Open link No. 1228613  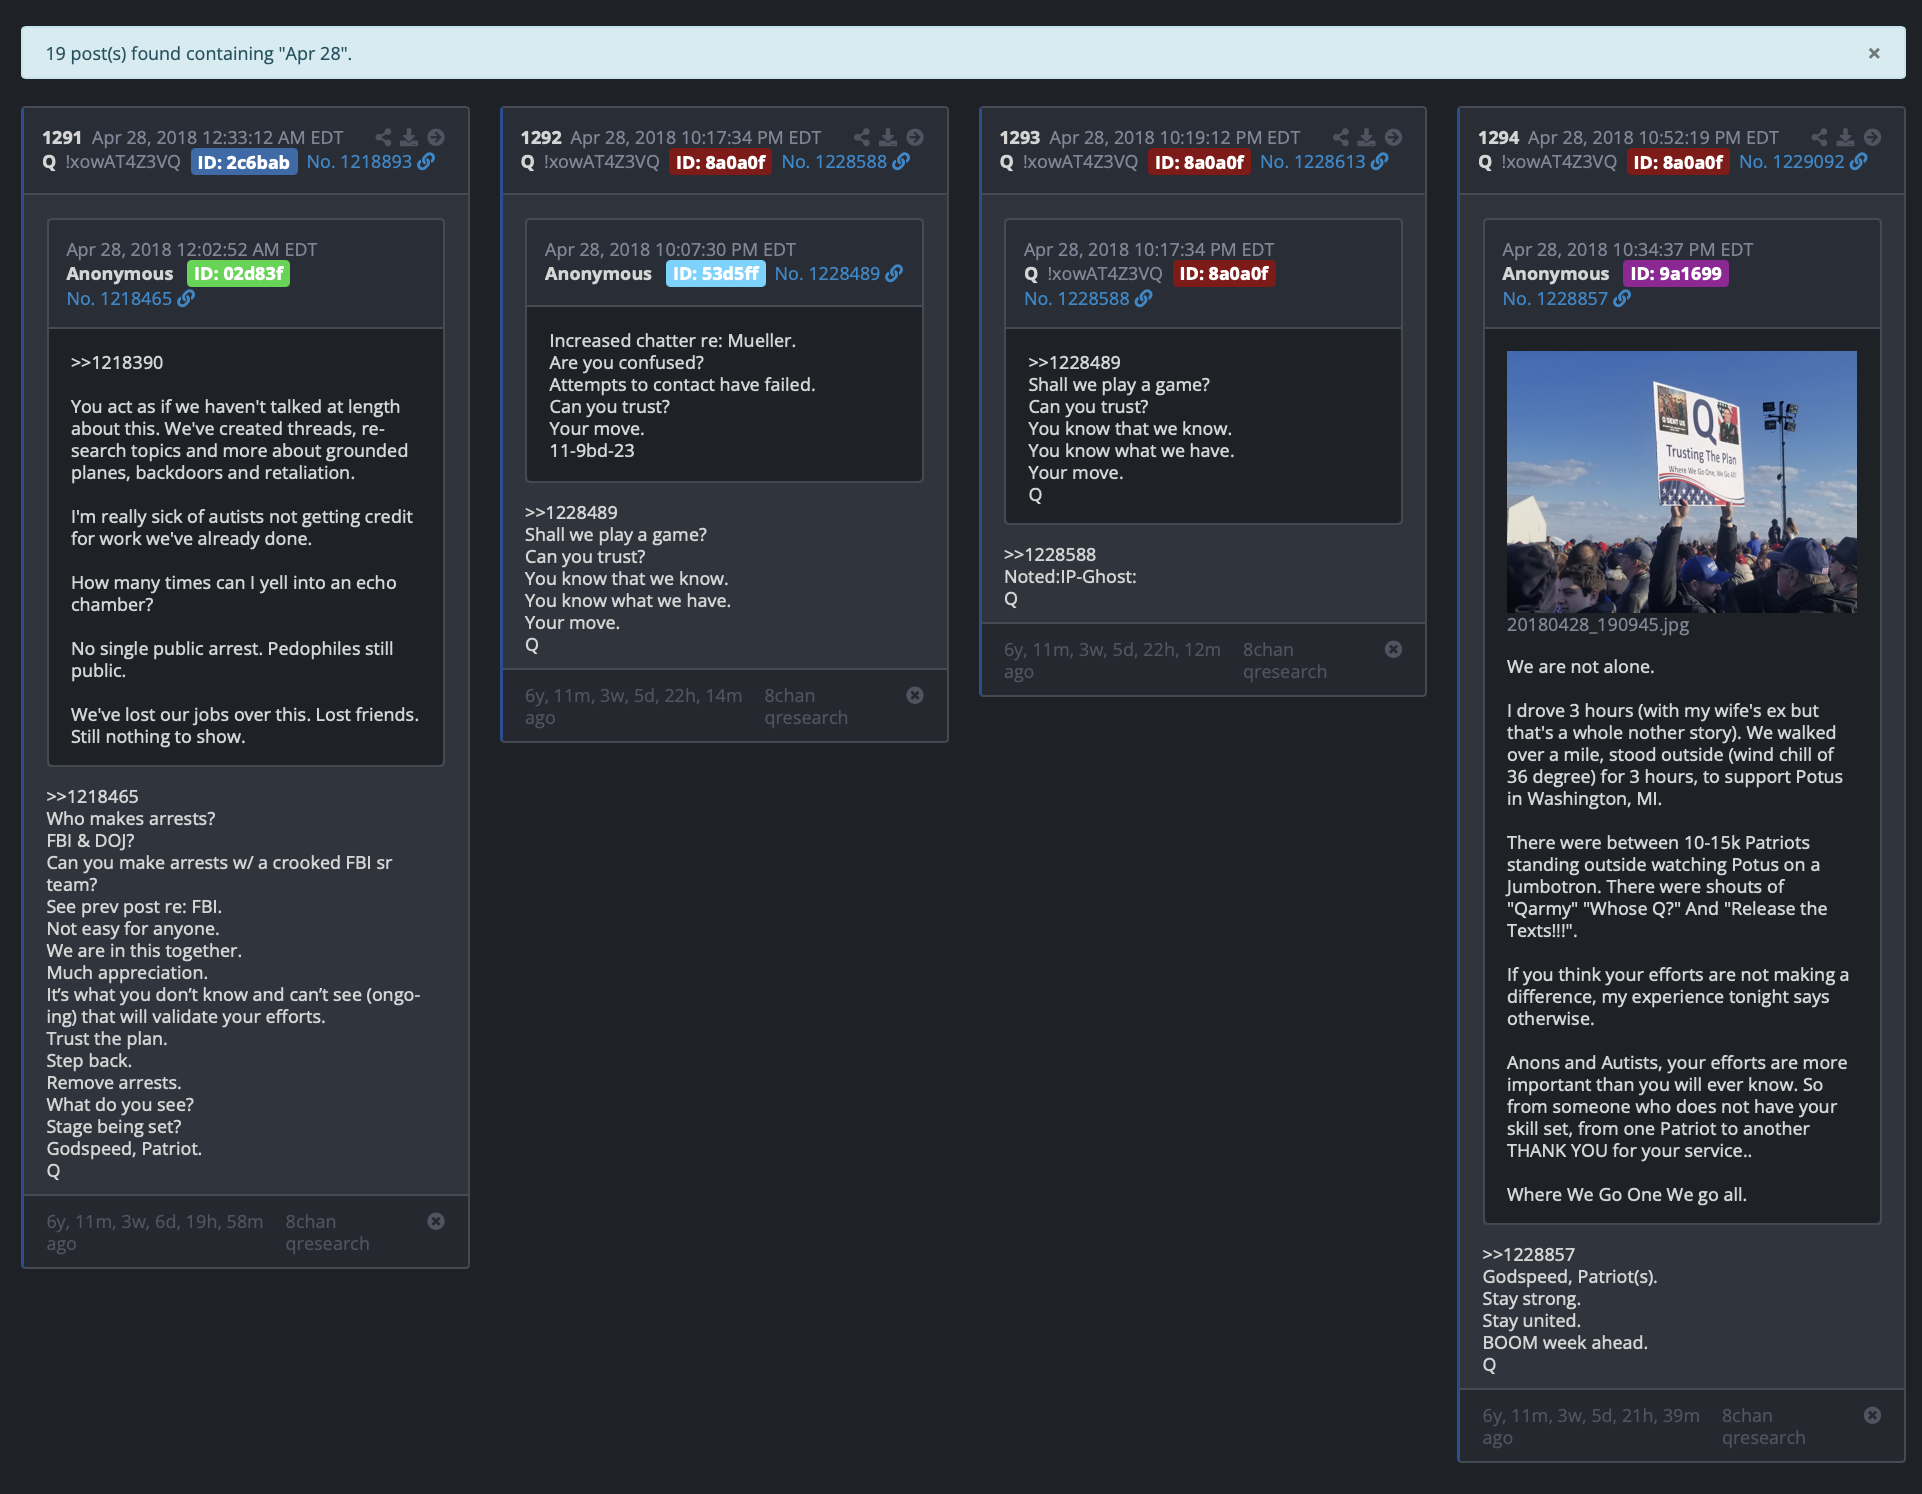tap(1324, 162)
